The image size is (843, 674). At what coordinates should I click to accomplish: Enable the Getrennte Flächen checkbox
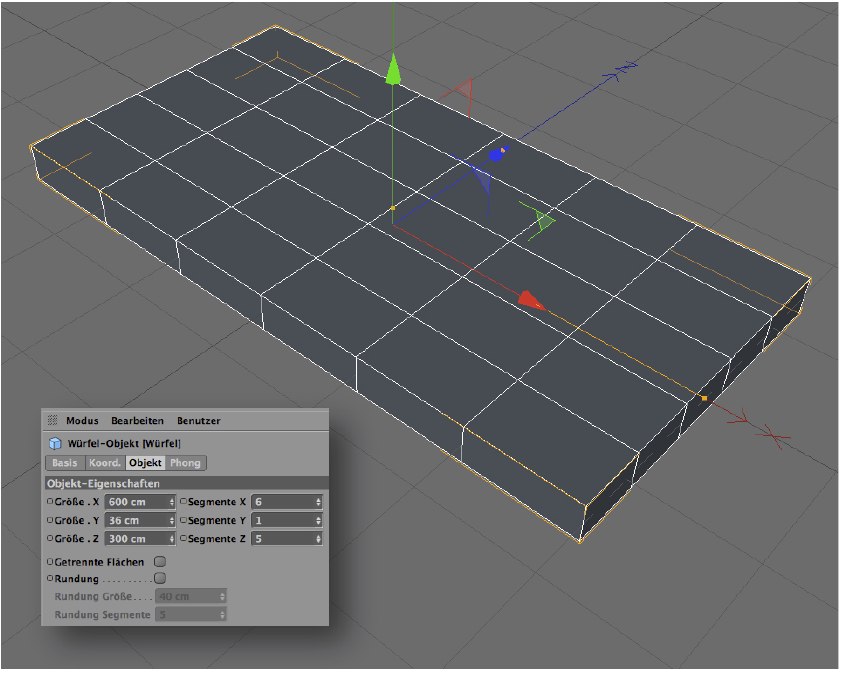pyautogui.click(x=160, y=562)
